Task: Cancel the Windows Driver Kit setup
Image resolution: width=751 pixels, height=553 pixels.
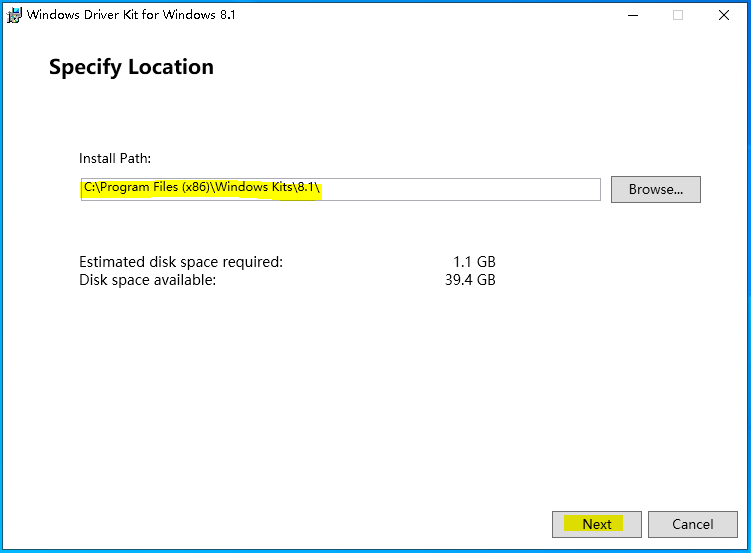Action: (693, 524)
